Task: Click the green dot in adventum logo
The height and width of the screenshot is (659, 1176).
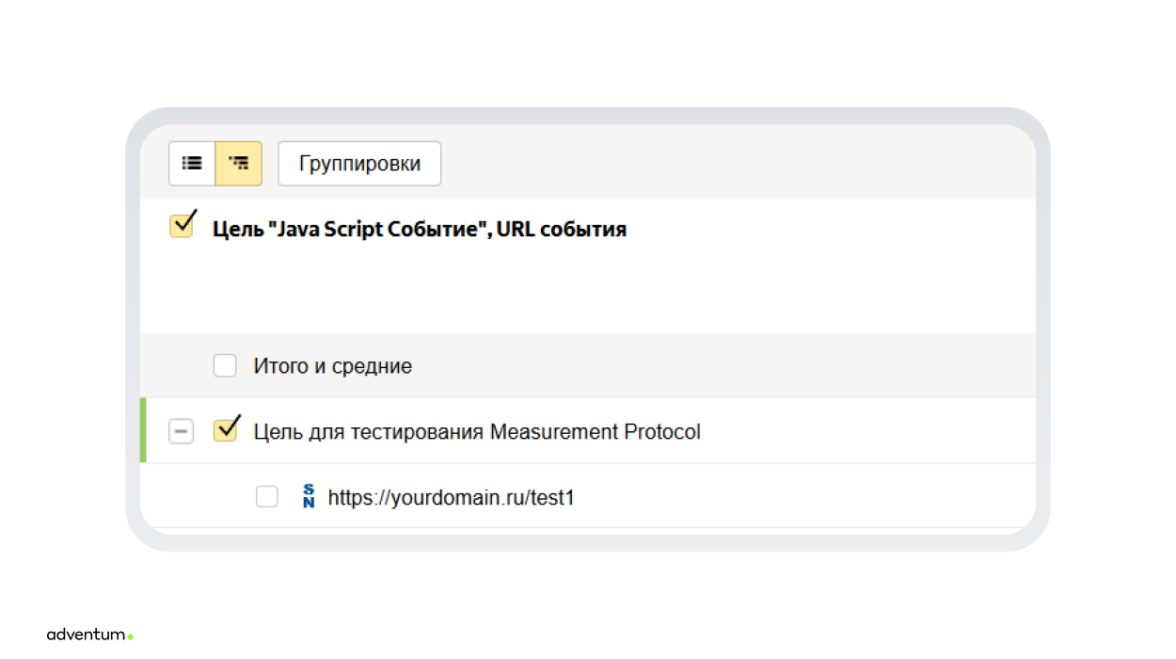Action: (x=130, y=636)
